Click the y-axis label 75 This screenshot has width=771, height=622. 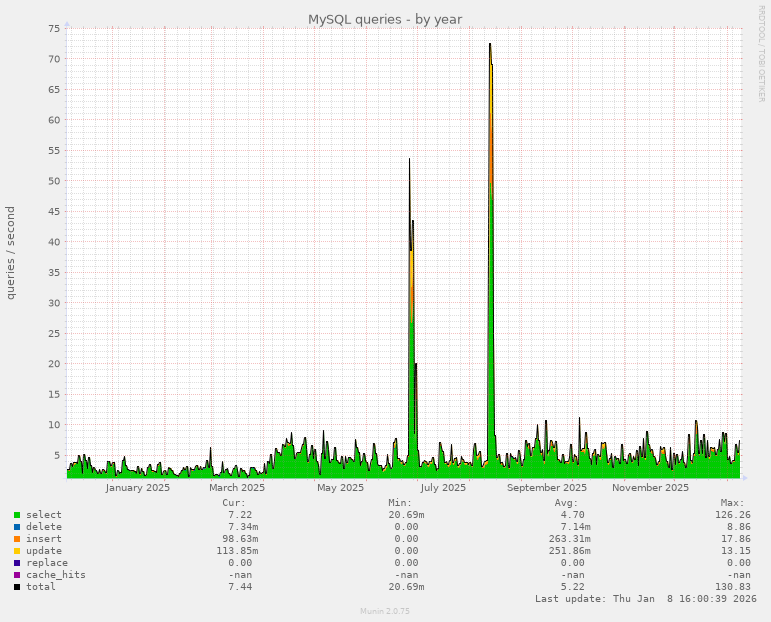(54, 29)
